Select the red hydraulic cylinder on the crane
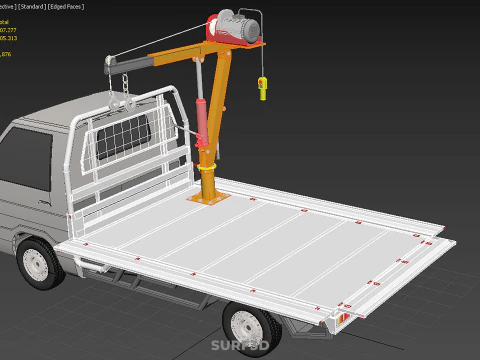The height and width of the screenshot is (360, 480). coord(201,123)
